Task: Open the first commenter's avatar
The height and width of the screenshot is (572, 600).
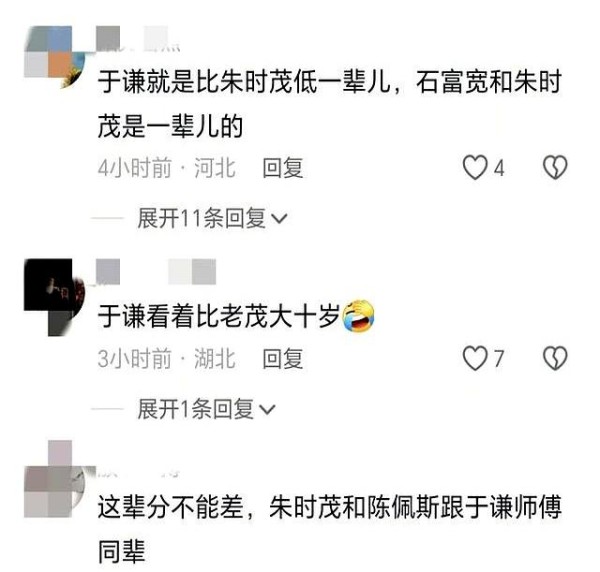Action: click(x=54, y=57)
